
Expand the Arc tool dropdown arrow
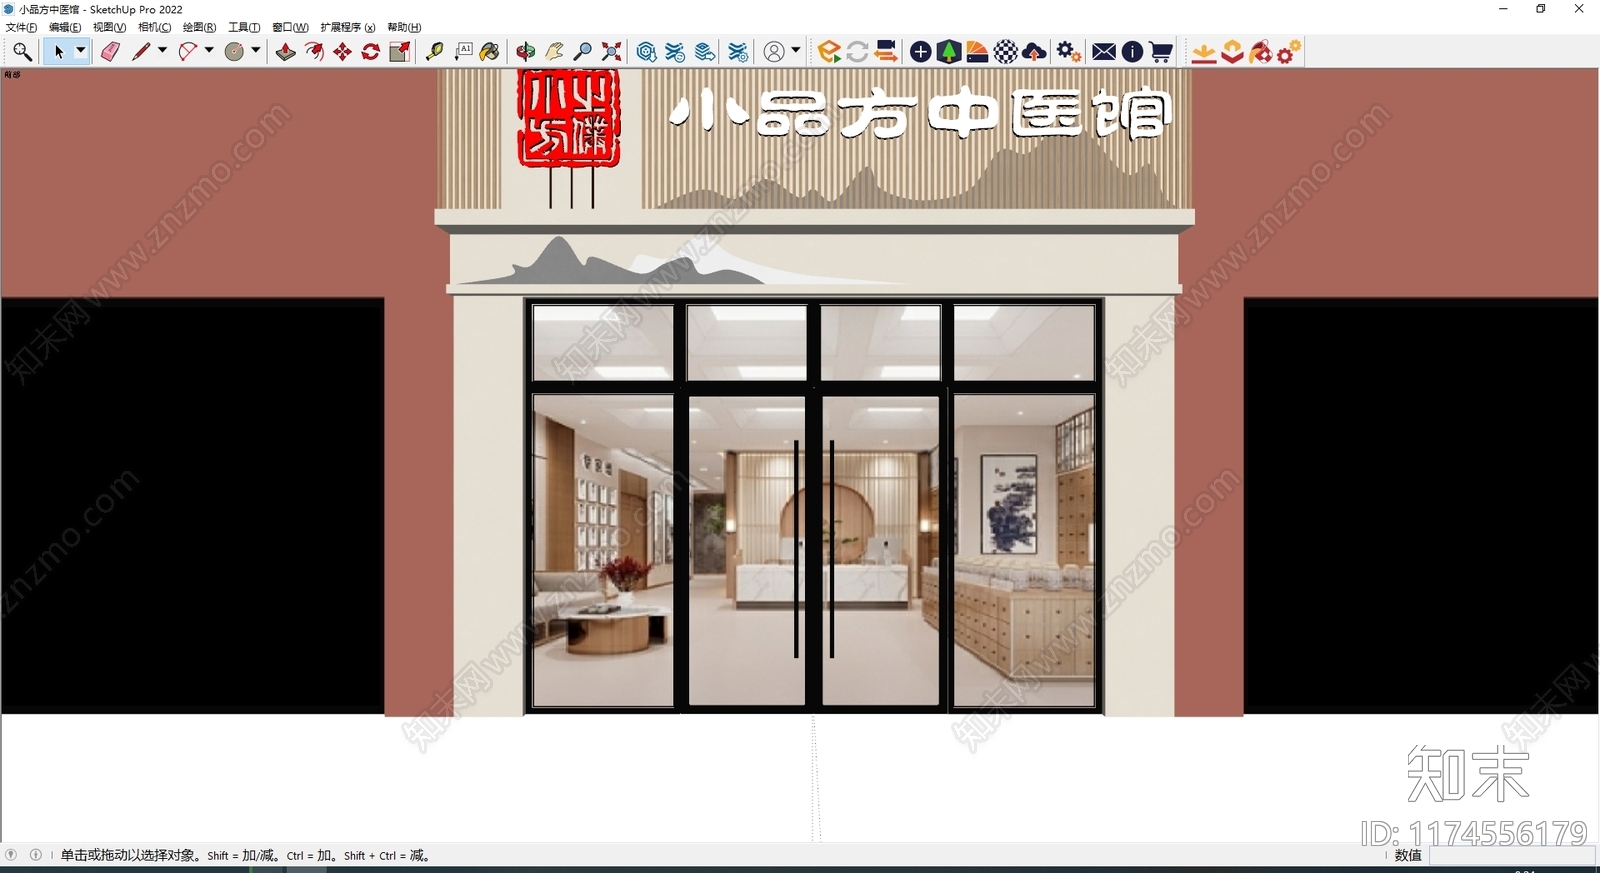tap(209, 51)
